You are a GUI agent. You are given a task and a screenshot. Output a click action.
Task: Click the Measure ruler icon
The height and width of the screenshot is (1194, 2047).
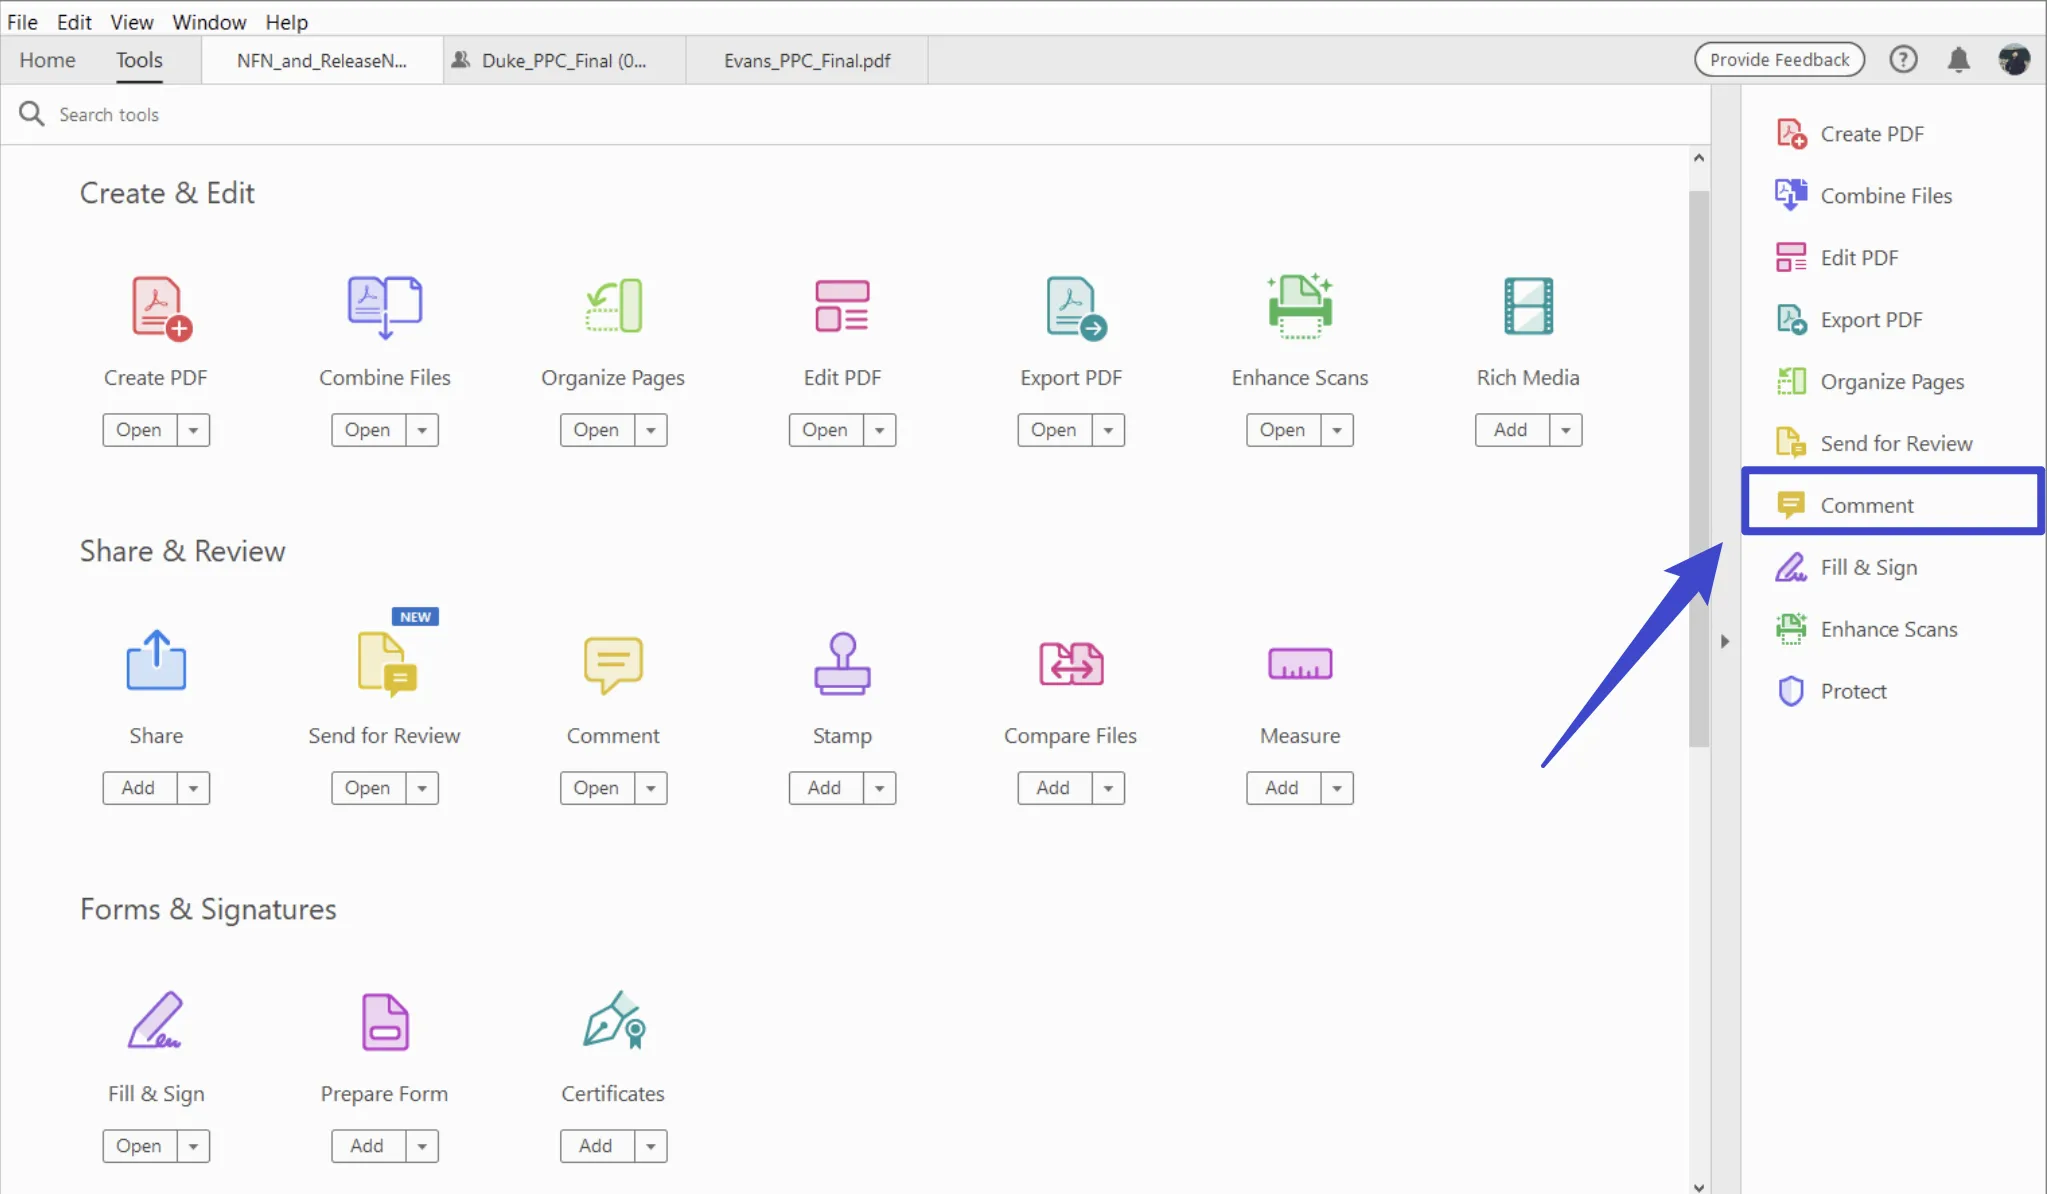coord(1300,664)
